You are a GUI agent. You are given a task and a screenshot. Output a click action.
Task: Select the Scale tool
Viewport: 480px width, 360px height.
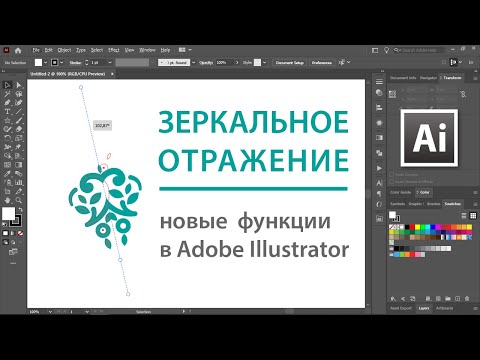tap(19, 138)
